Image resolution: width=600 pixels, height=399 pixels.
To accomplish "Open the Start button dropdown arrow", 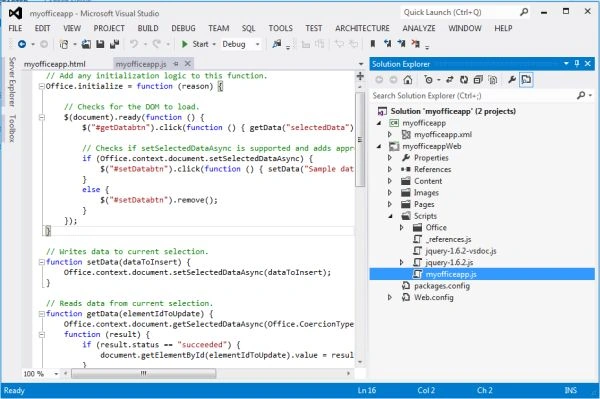I will pyautogui.click(x=214, y=44).
